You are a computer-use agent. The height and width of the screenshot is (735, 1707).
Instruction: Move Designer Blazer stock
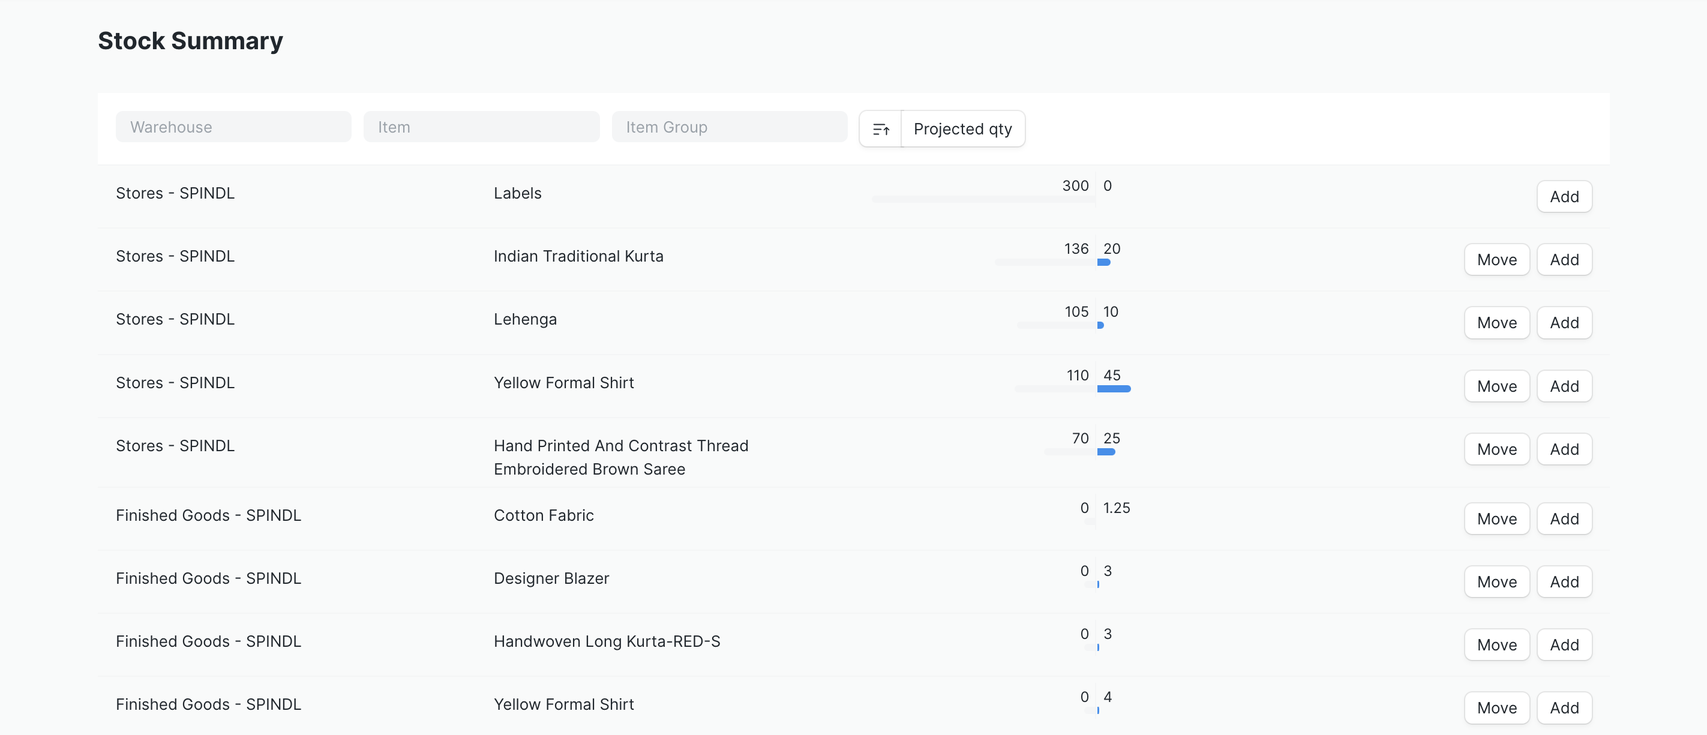[x=1496, y=582]
